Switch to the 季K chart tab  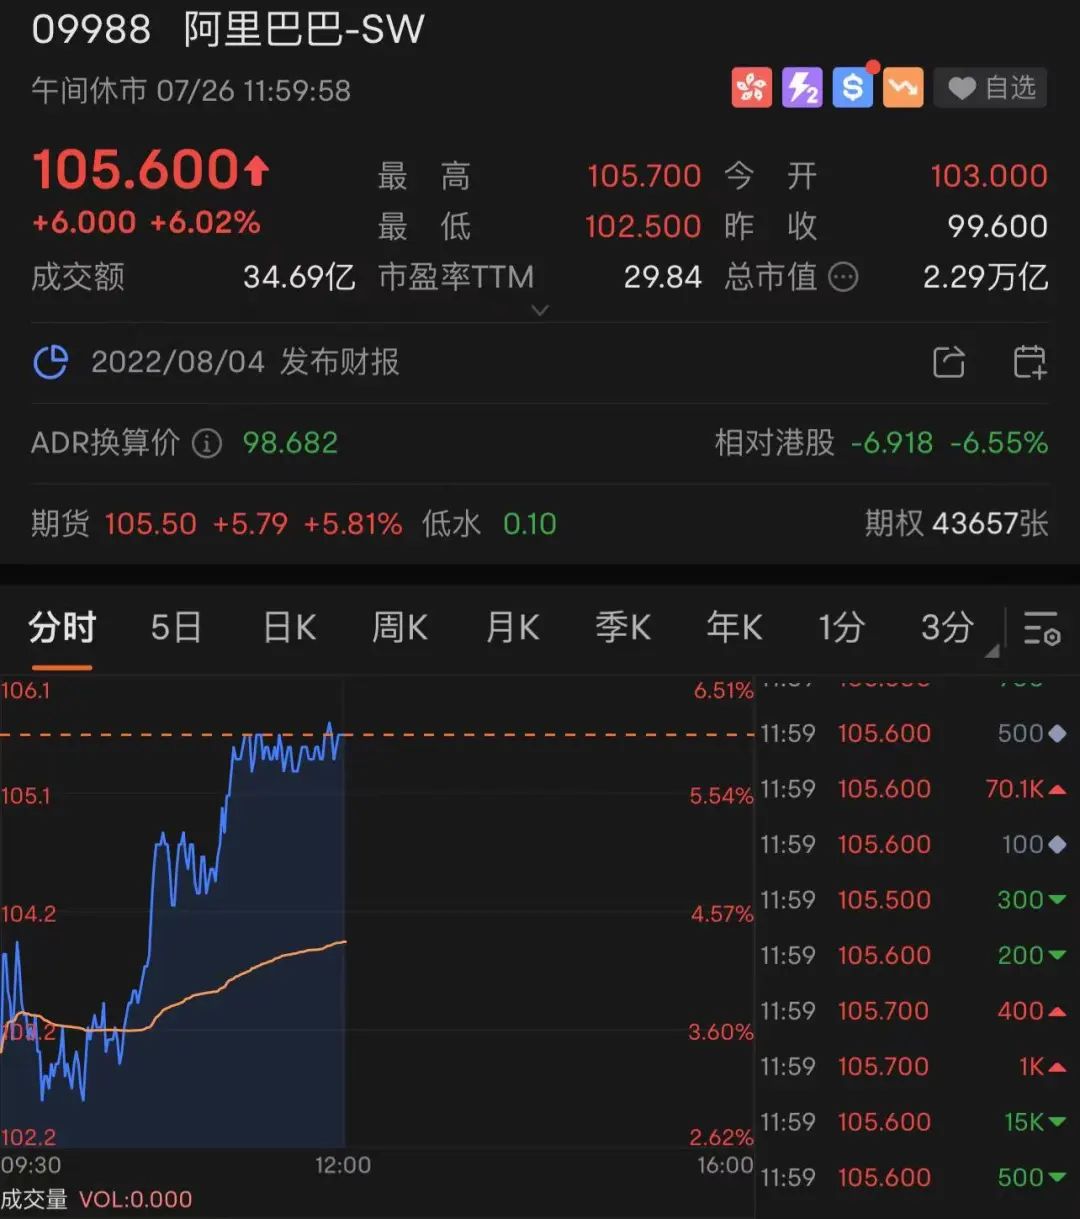(x=623, y=628)
